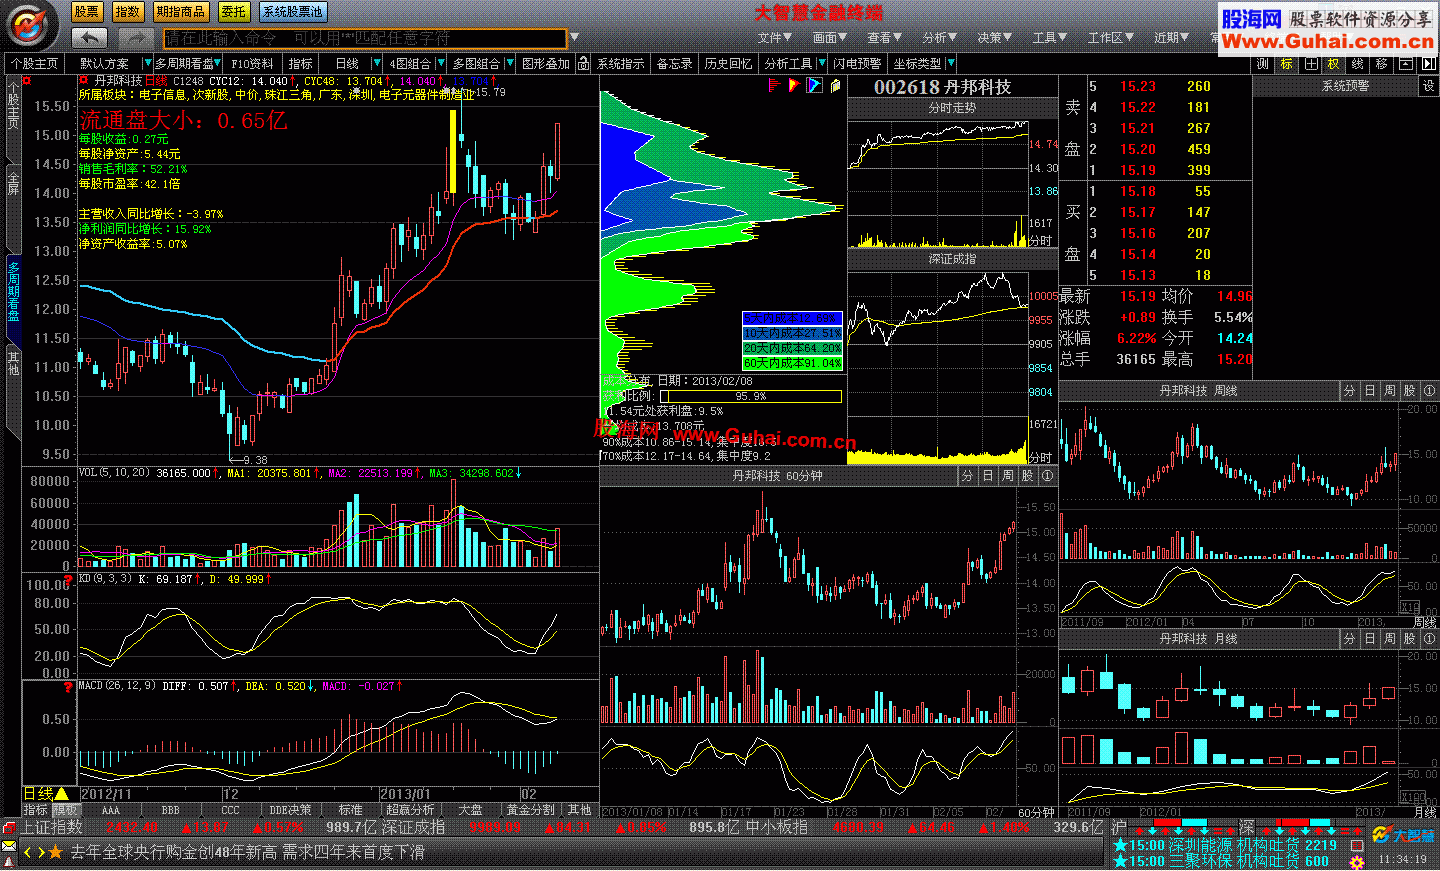Open the 查看 menu

pyautogui.click(x=884, y=38)
